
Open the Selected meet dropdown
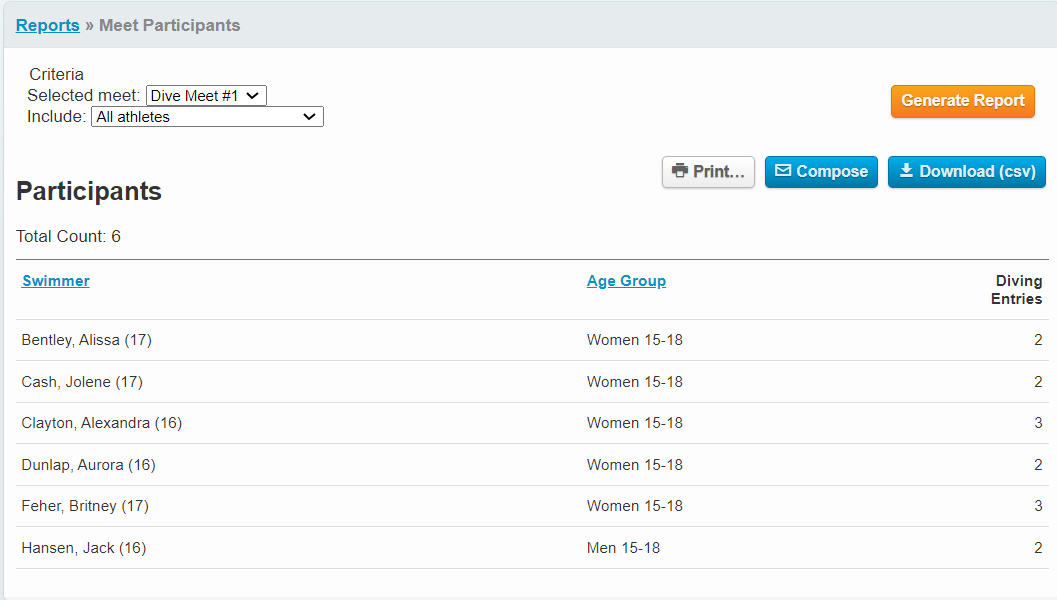pos(206,96)
